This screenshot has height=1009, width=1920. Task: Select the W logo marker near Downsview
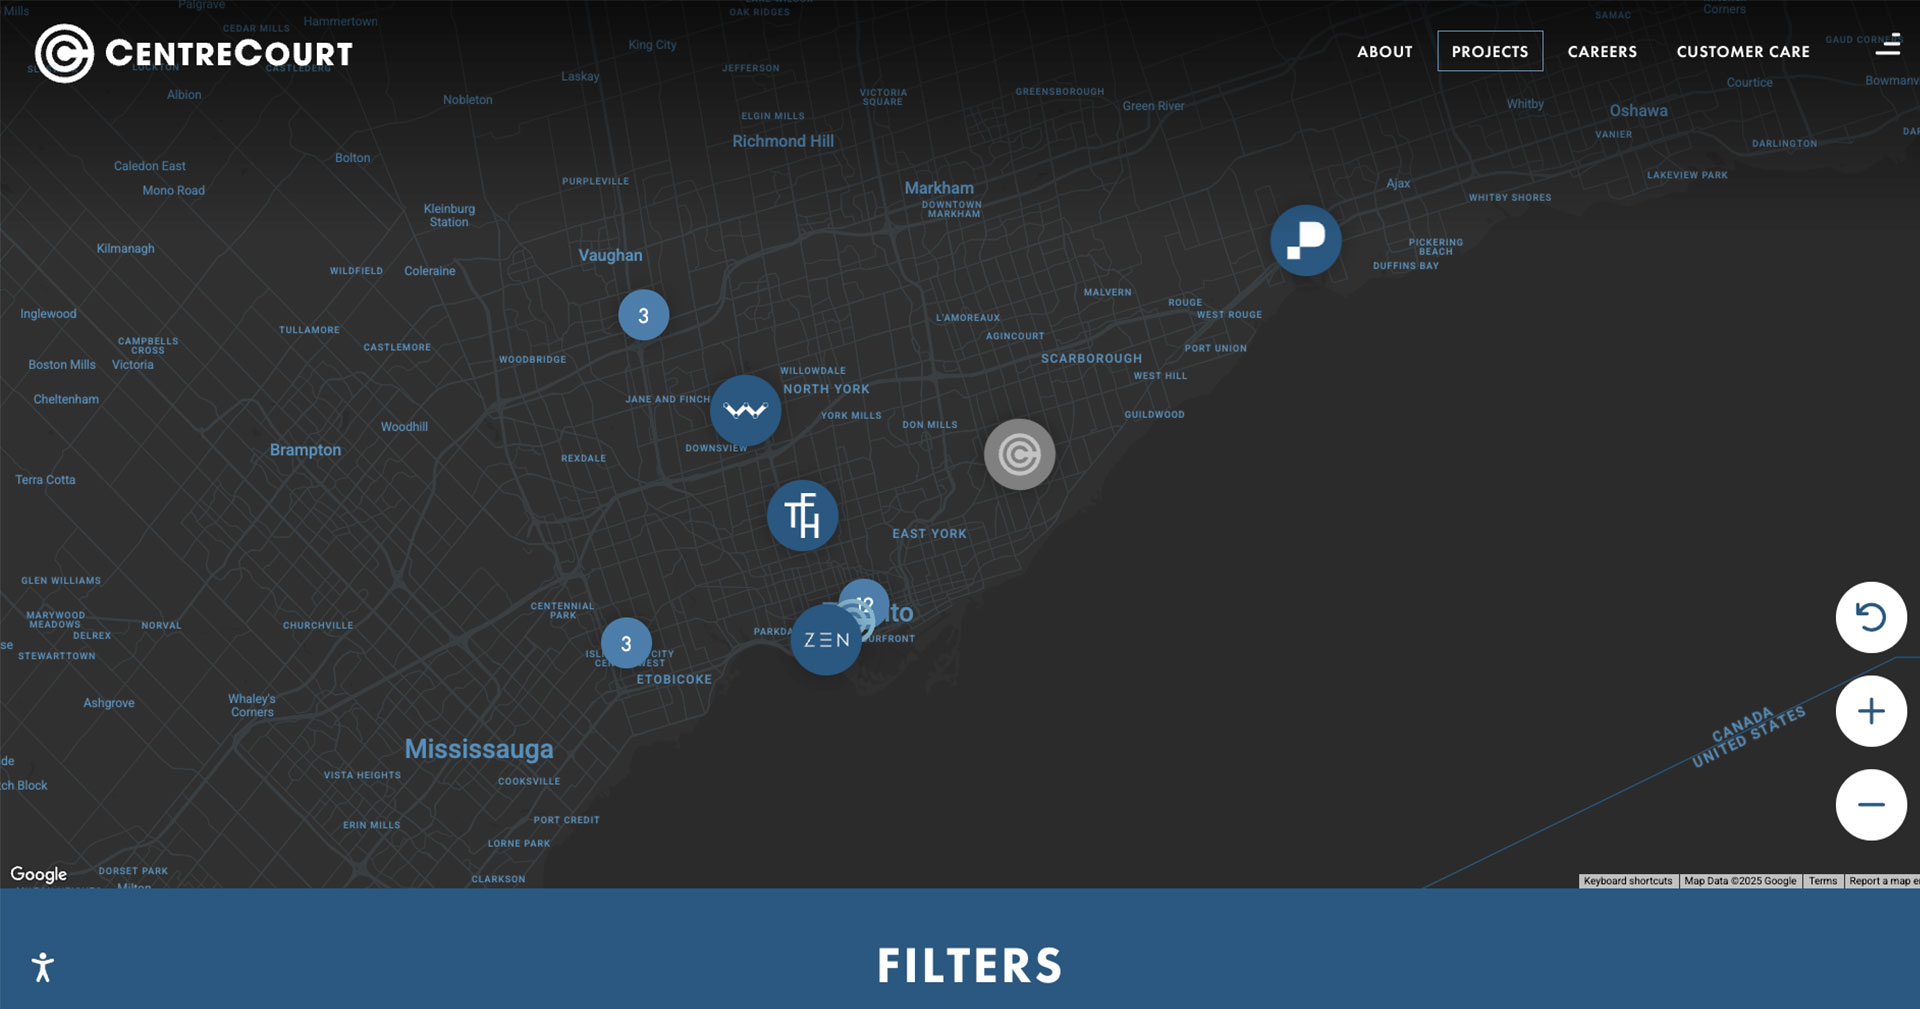746,410
